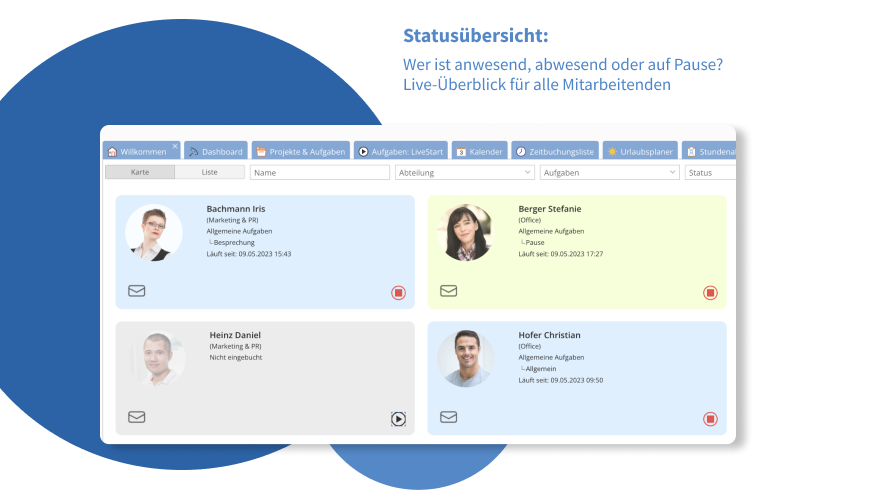The height and width of the screenshot is (490, 872).
Task: Click the Urlaubsplaner sun icon
Action: tap(612, 151)
